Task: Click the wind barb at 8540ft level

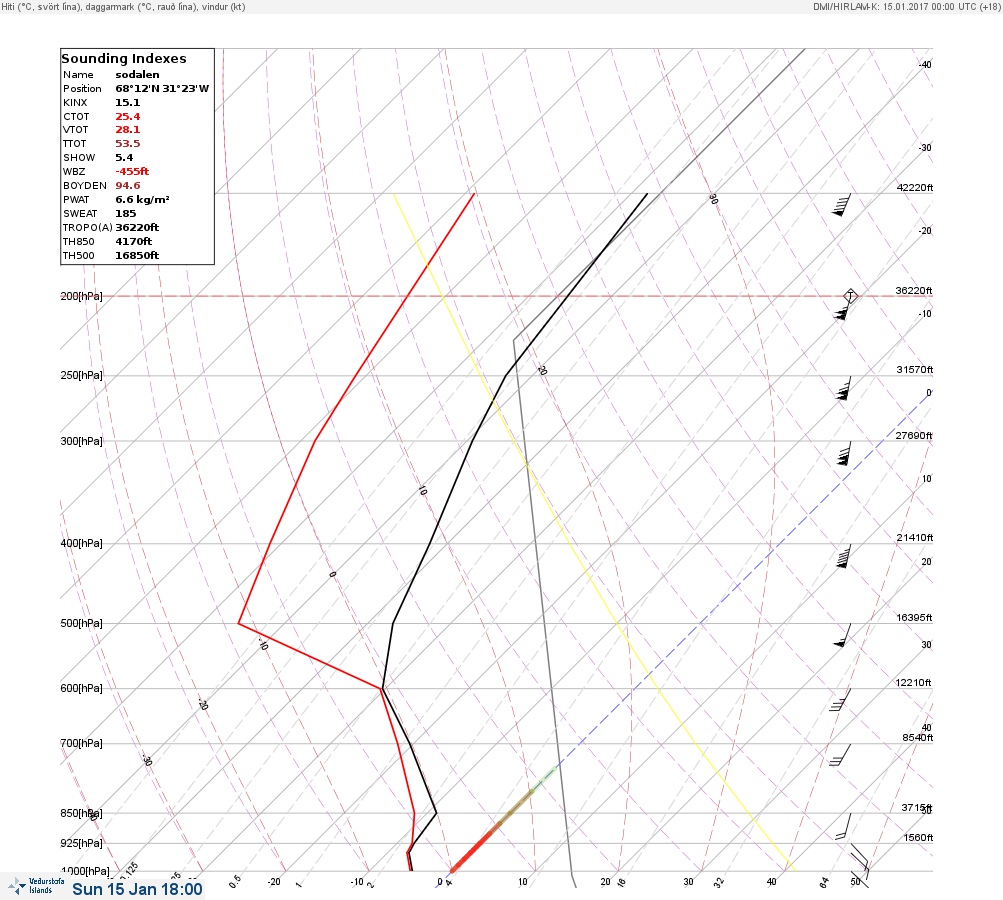Action: 841,755
